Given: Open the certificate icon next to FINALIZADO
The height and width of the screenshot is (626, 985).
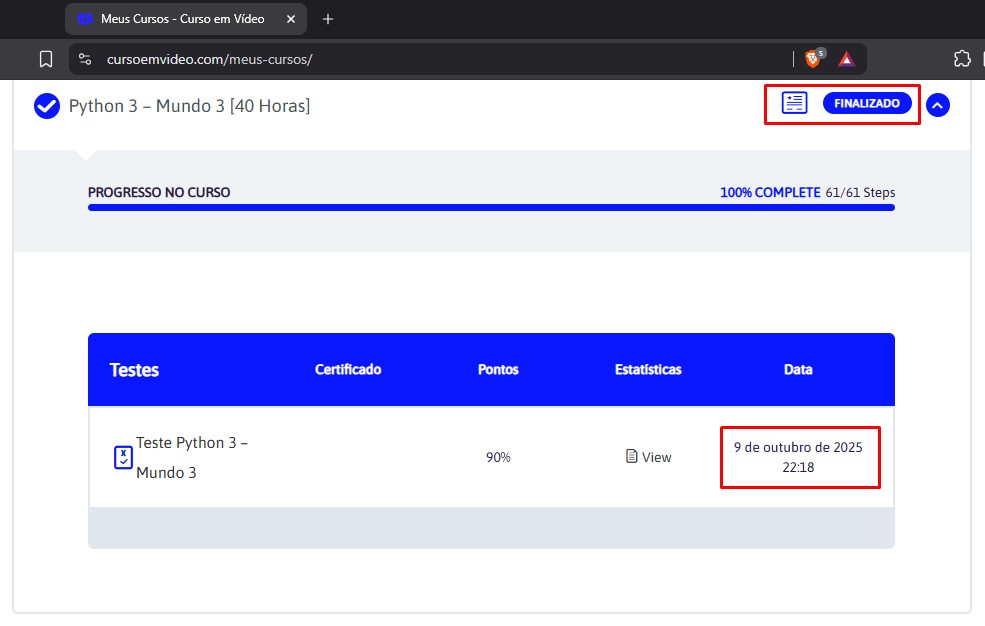Looking at the screenshot, I should 795,103.
